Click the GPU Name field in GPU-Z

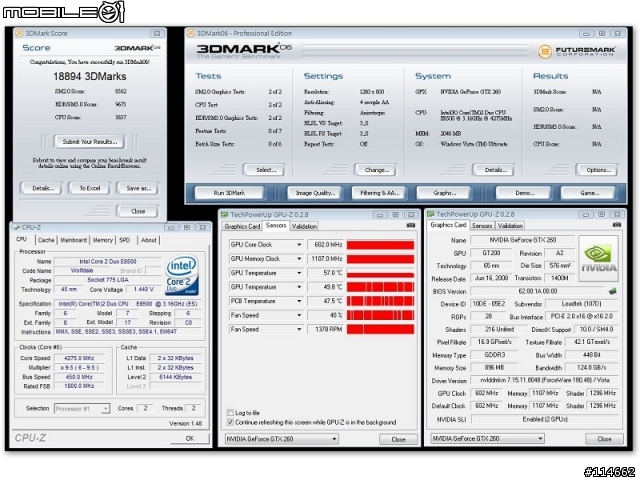tap(522, 240)
